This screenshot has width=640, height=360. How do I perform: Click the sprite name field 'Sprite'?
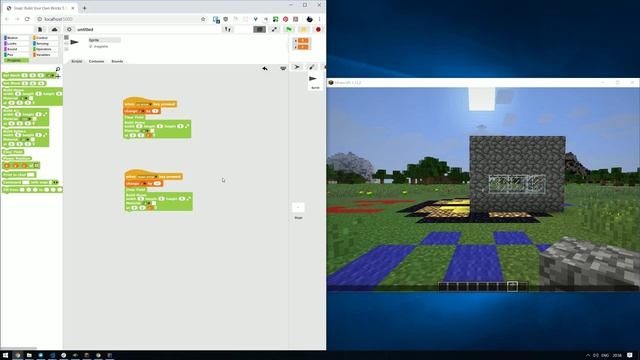[104, 40]
